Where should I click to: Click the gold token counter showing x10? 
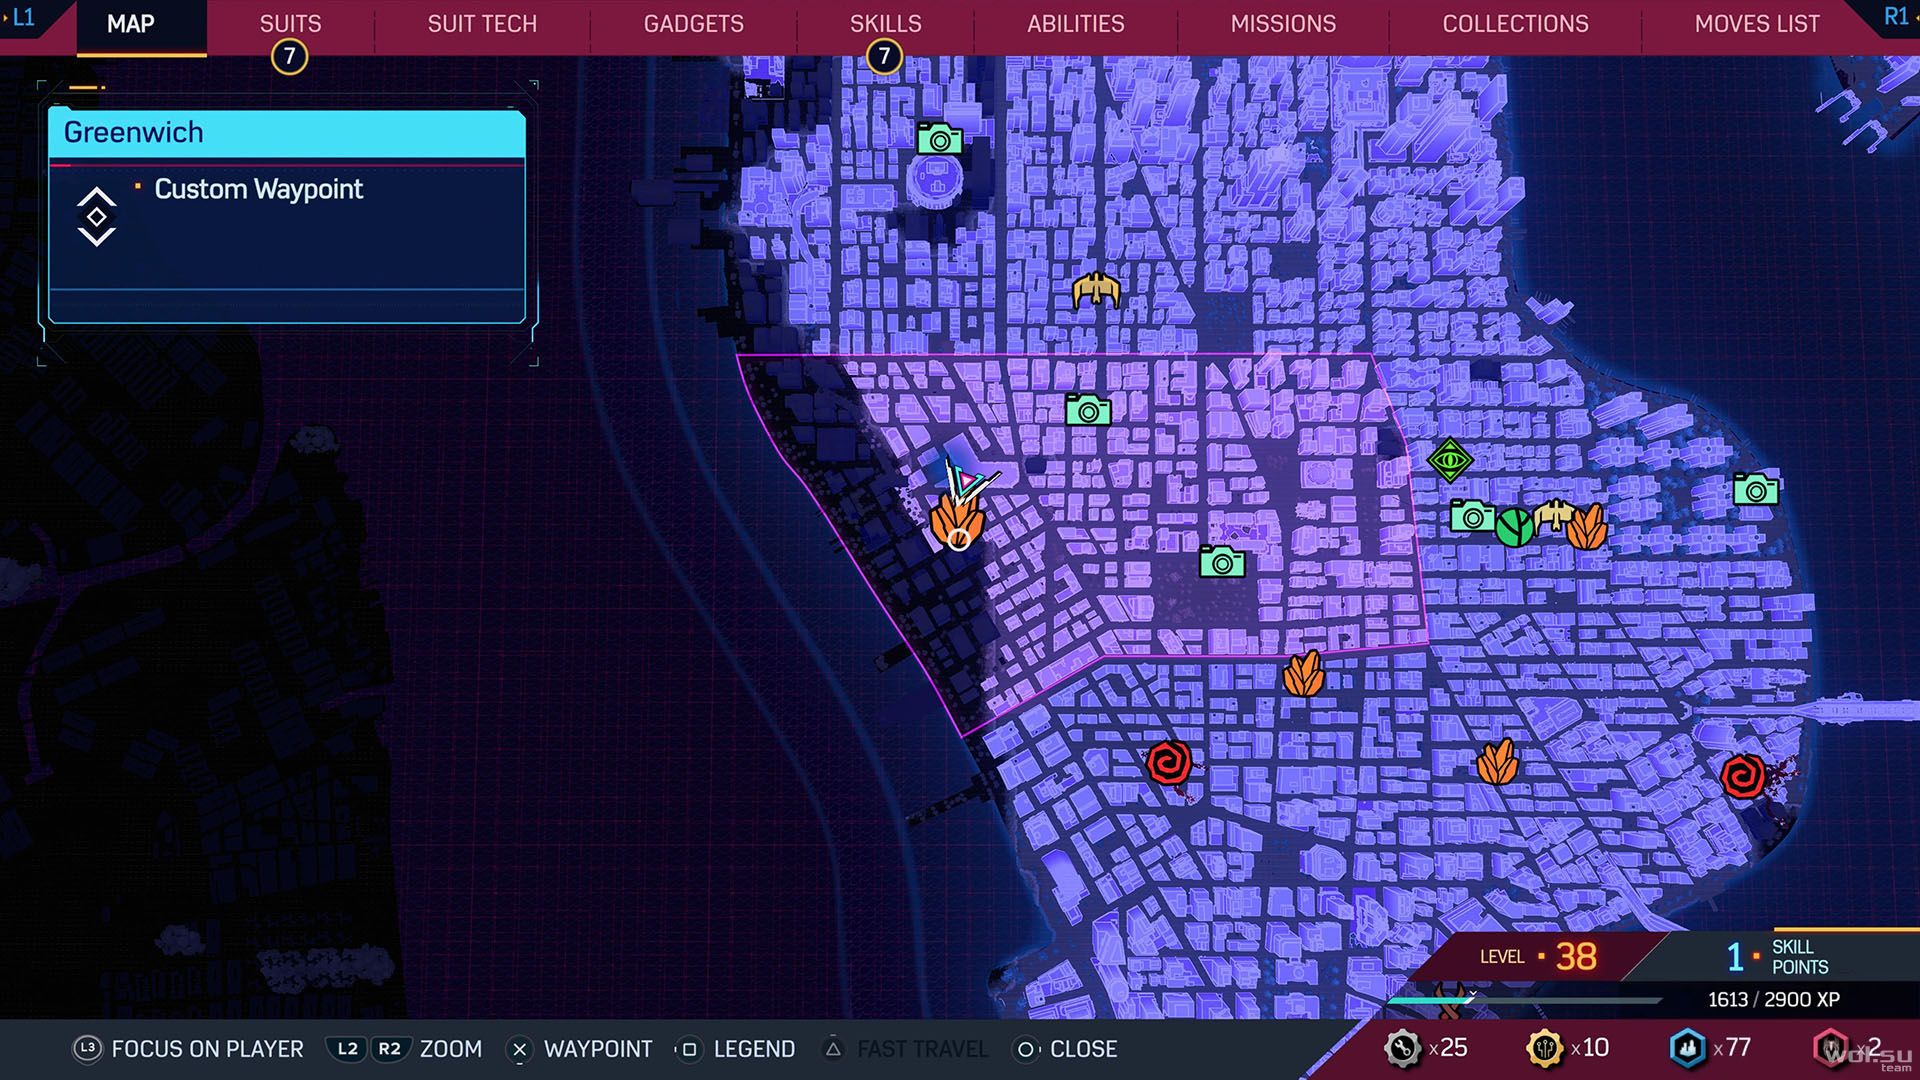tap(1568, 1048)
